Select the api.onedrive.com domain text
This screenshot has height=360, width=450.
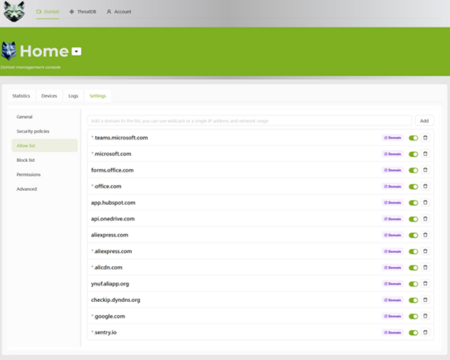pos(113,219)
